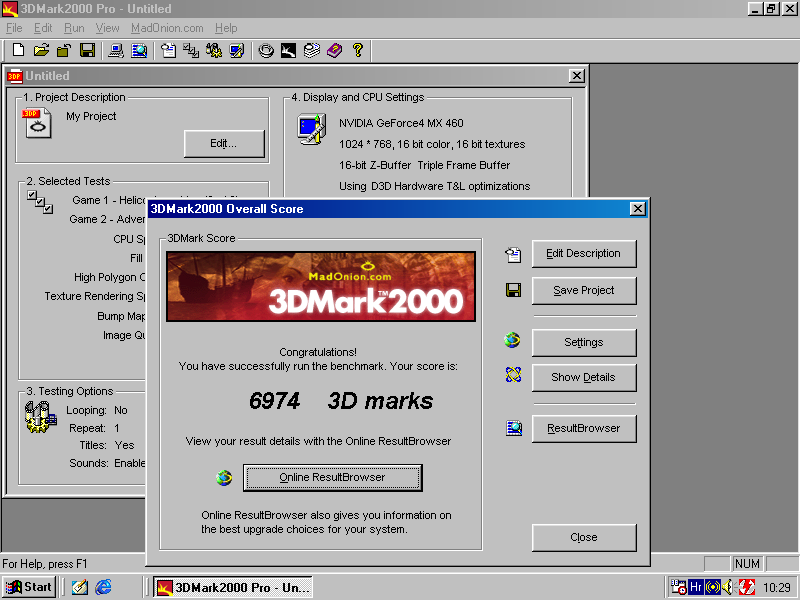Click the 'Game 1 - Helic' test entry

click(x=109, y=200)
